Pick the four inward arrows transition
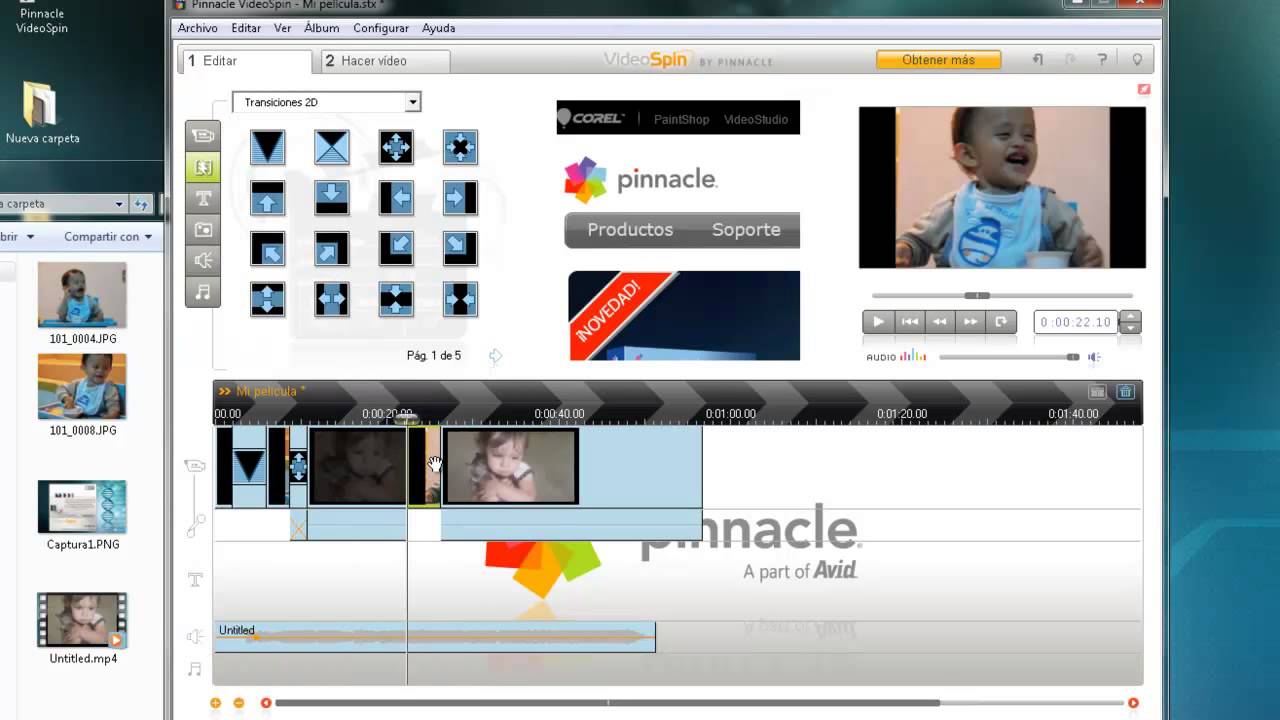This screenshot has width=1280, height=720. 460,148
